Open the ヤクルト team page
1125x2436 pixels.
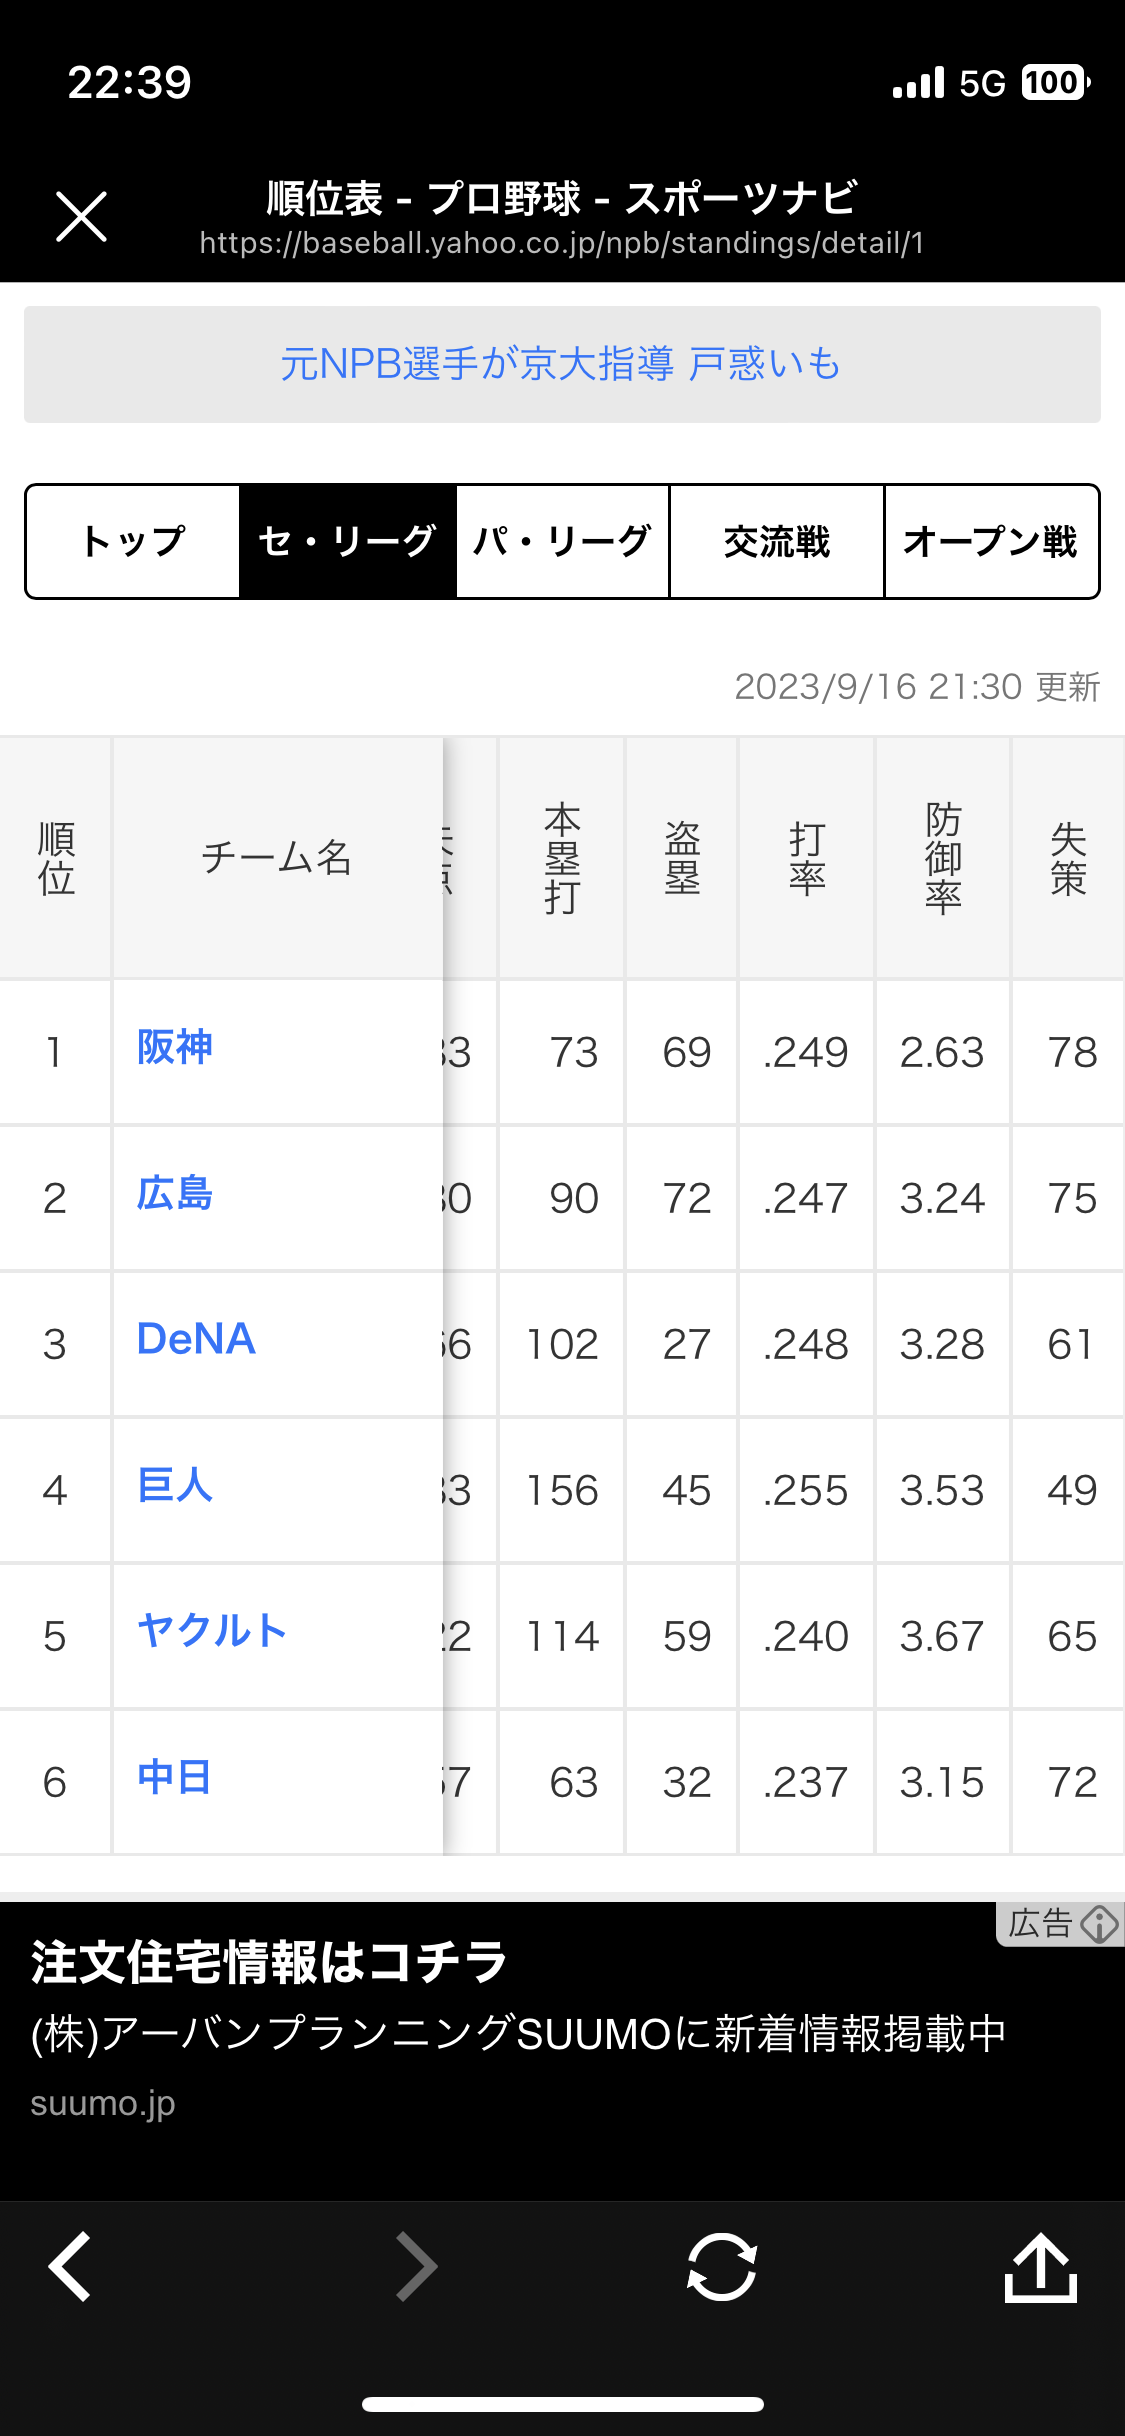click(x=212, y=1631)
